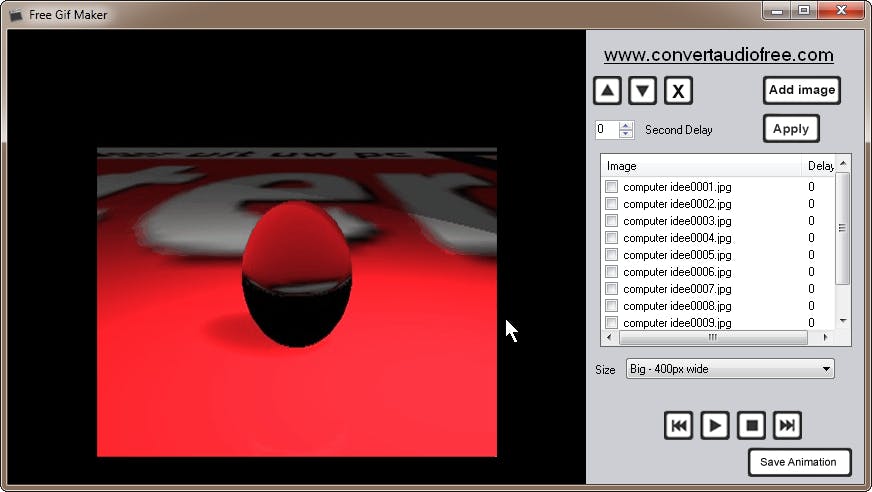The height and width of the screenshot is (492, 872).
Task: Click the Save Animation button
Action: (799, 462)
